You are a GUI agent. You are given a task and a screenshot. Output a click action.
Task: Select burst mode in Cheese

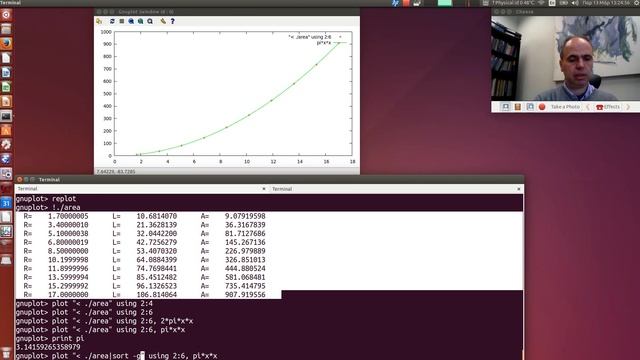tap(530, 107)
